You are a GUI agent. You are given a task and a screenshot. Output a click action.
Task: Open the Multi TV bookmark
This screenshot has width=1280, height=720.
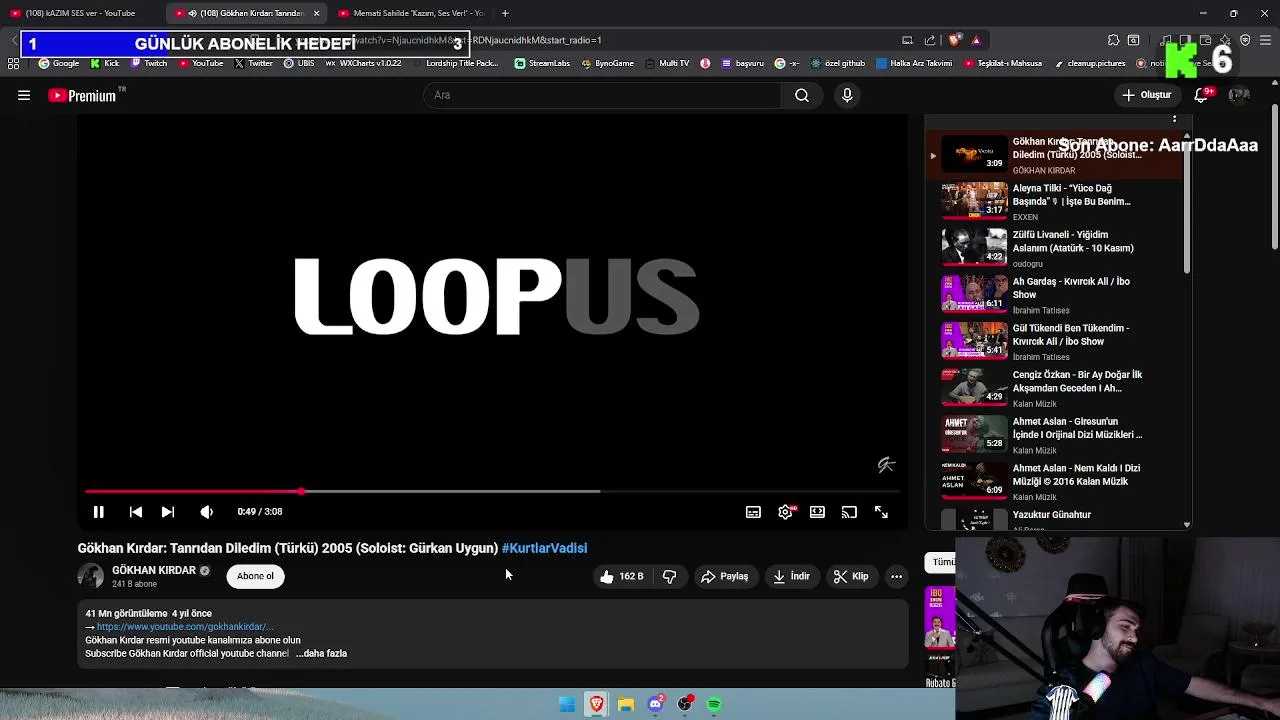(667, 63)
